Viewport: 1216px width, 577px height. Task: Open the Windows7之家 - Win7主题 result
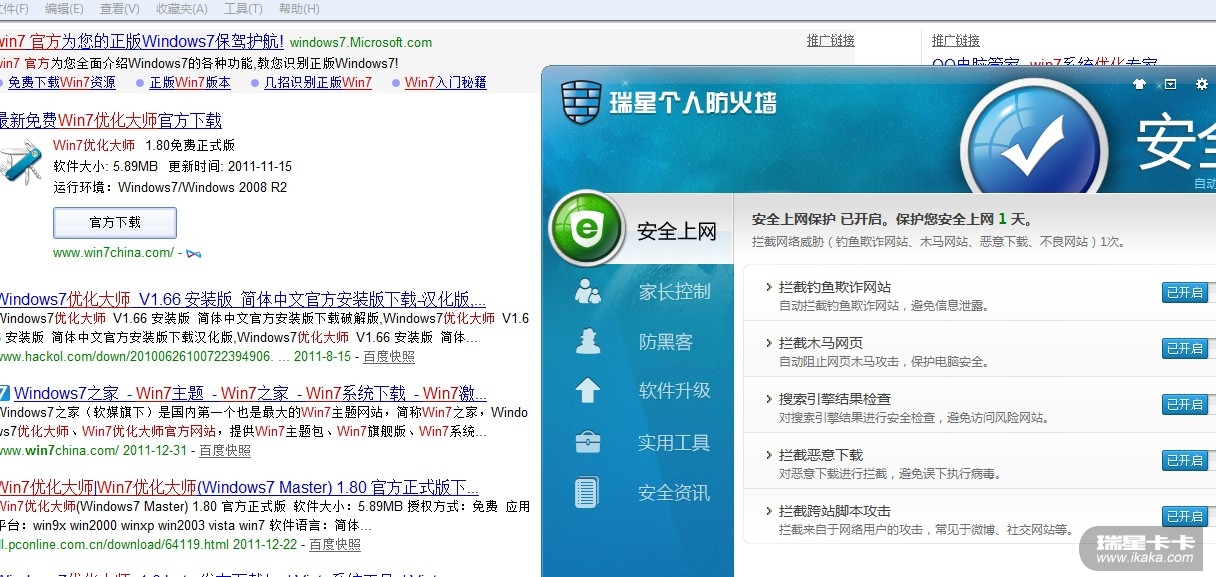tap(250, 393)
